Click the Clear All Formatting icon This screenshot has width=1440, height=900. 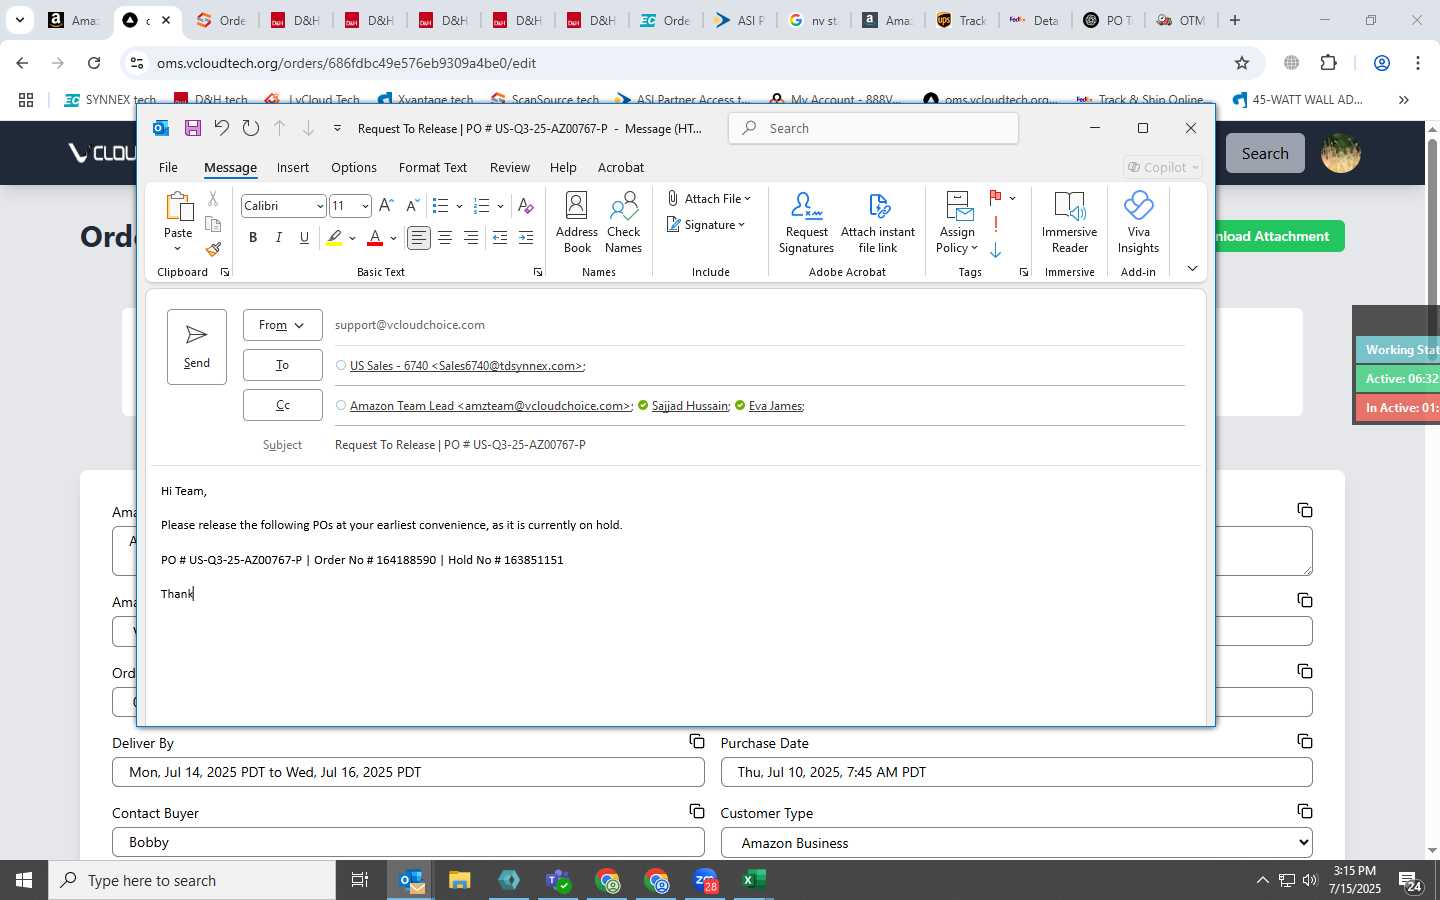coord(526,206)
